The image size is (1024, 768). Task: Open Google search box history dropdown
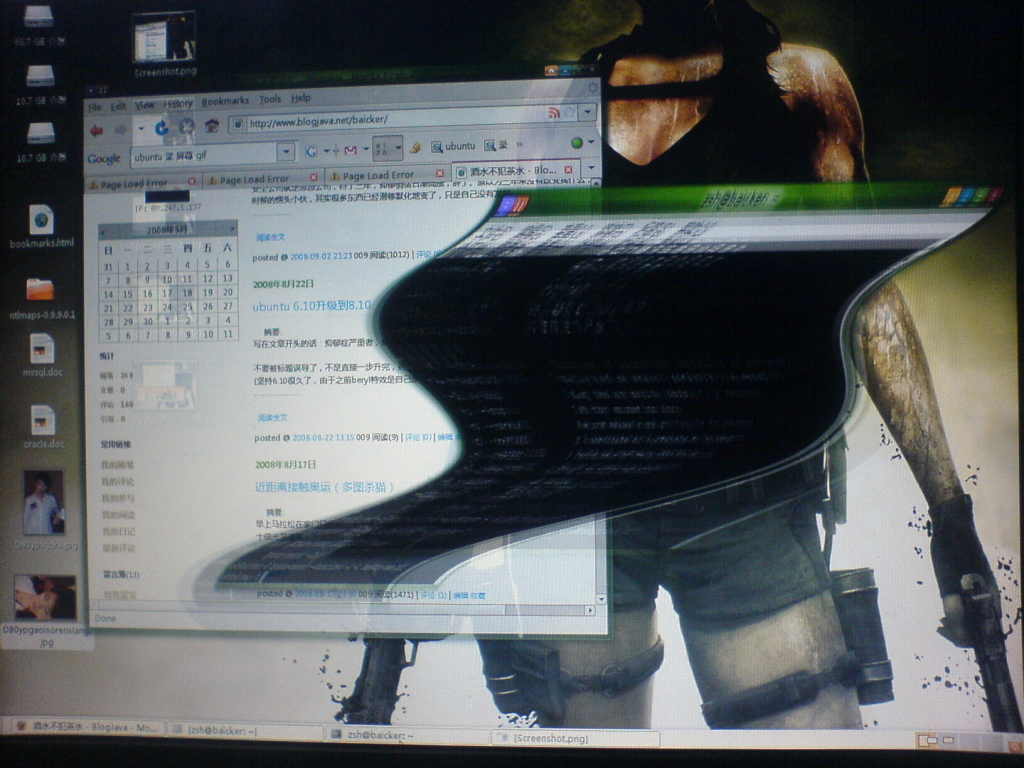tap(285, 152)
